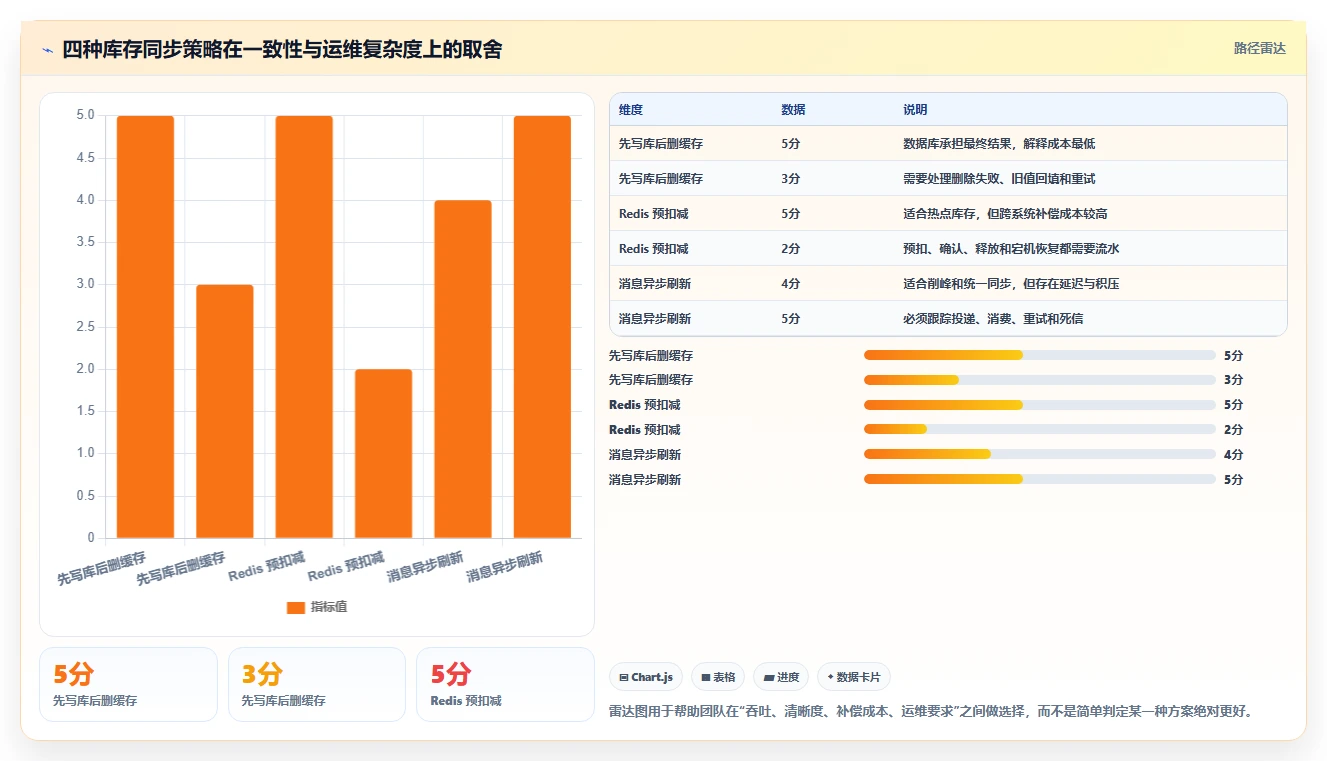This screenshot has width=1327, height=761.
Task: Click the Redis 预扣减 chart bar with value 2
Action: pyautogui.click(x=383, y=454)
